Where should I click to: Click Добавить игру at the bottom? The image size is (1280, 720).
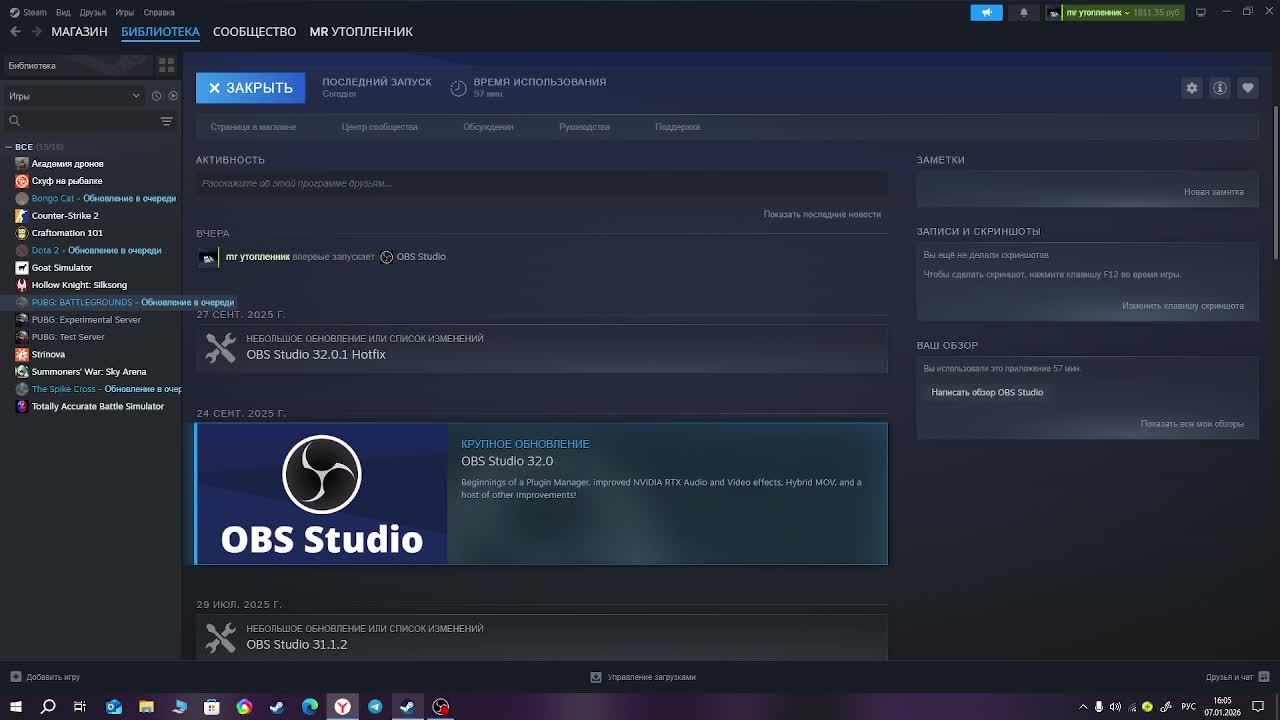pyautogui.click(x=45, y=677)
